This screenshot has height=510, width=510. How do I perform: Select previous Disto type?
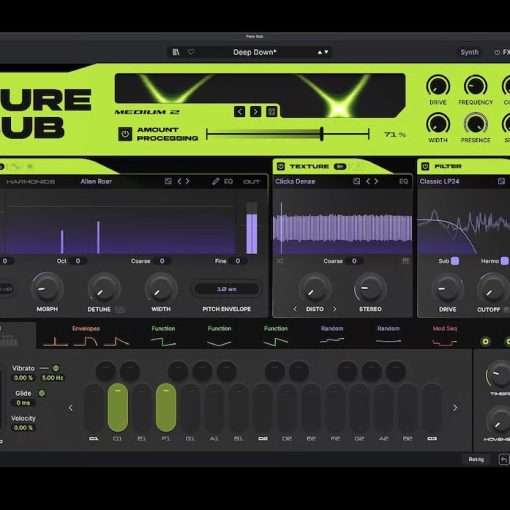click(x=295, y=309)
